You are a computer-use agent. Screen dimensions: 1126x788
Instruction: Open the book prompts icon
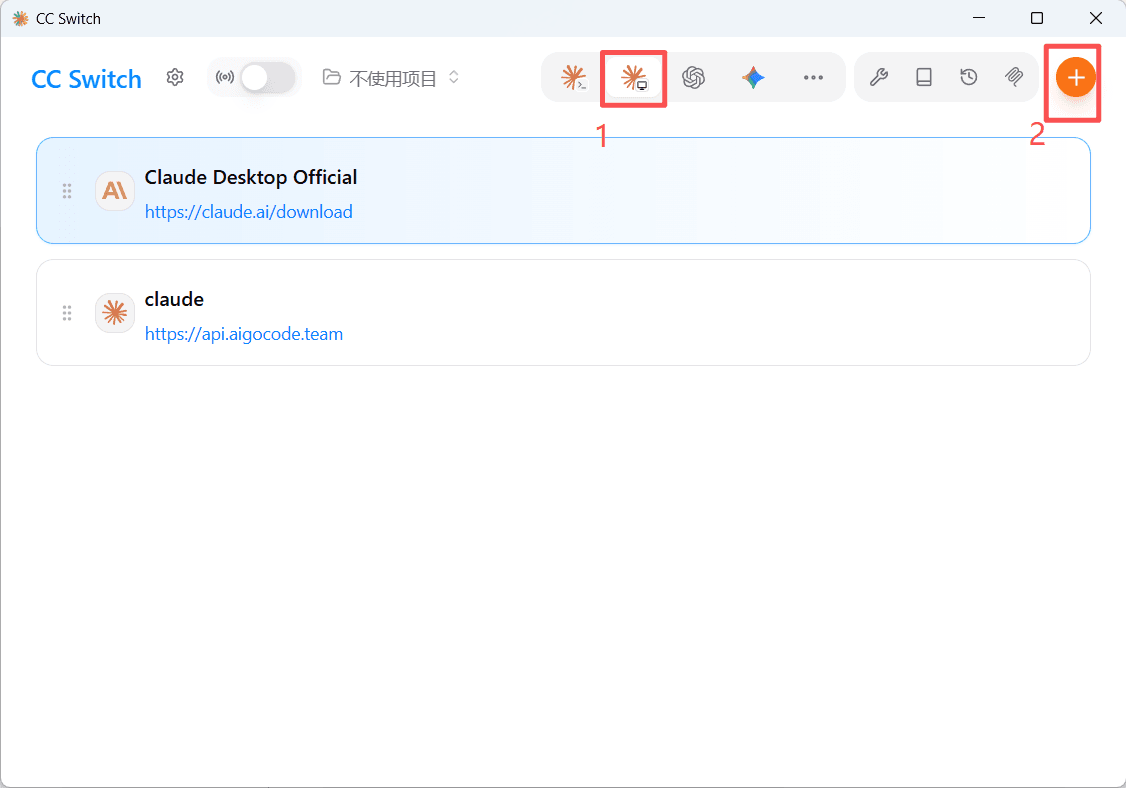click(924, 77)
